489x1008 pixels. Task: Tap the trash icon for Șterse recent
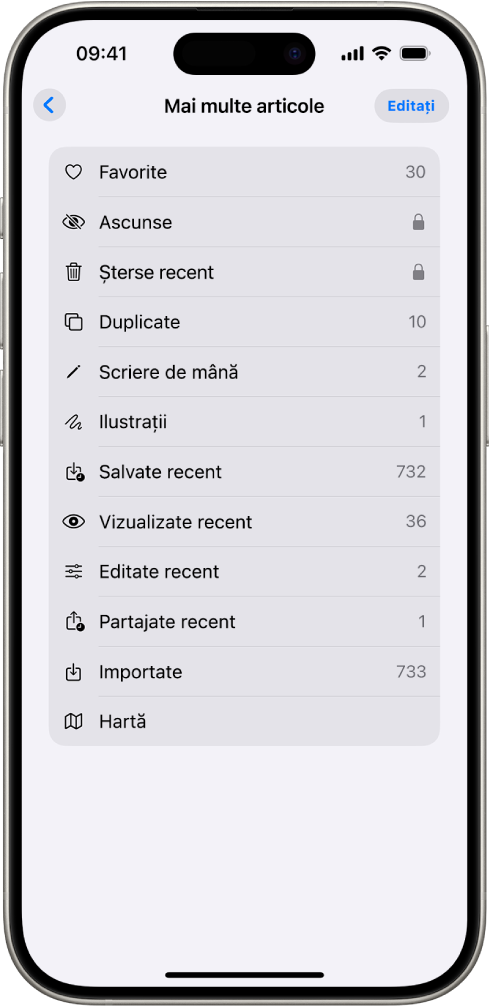pyautogui.click(x=74, y=272)
